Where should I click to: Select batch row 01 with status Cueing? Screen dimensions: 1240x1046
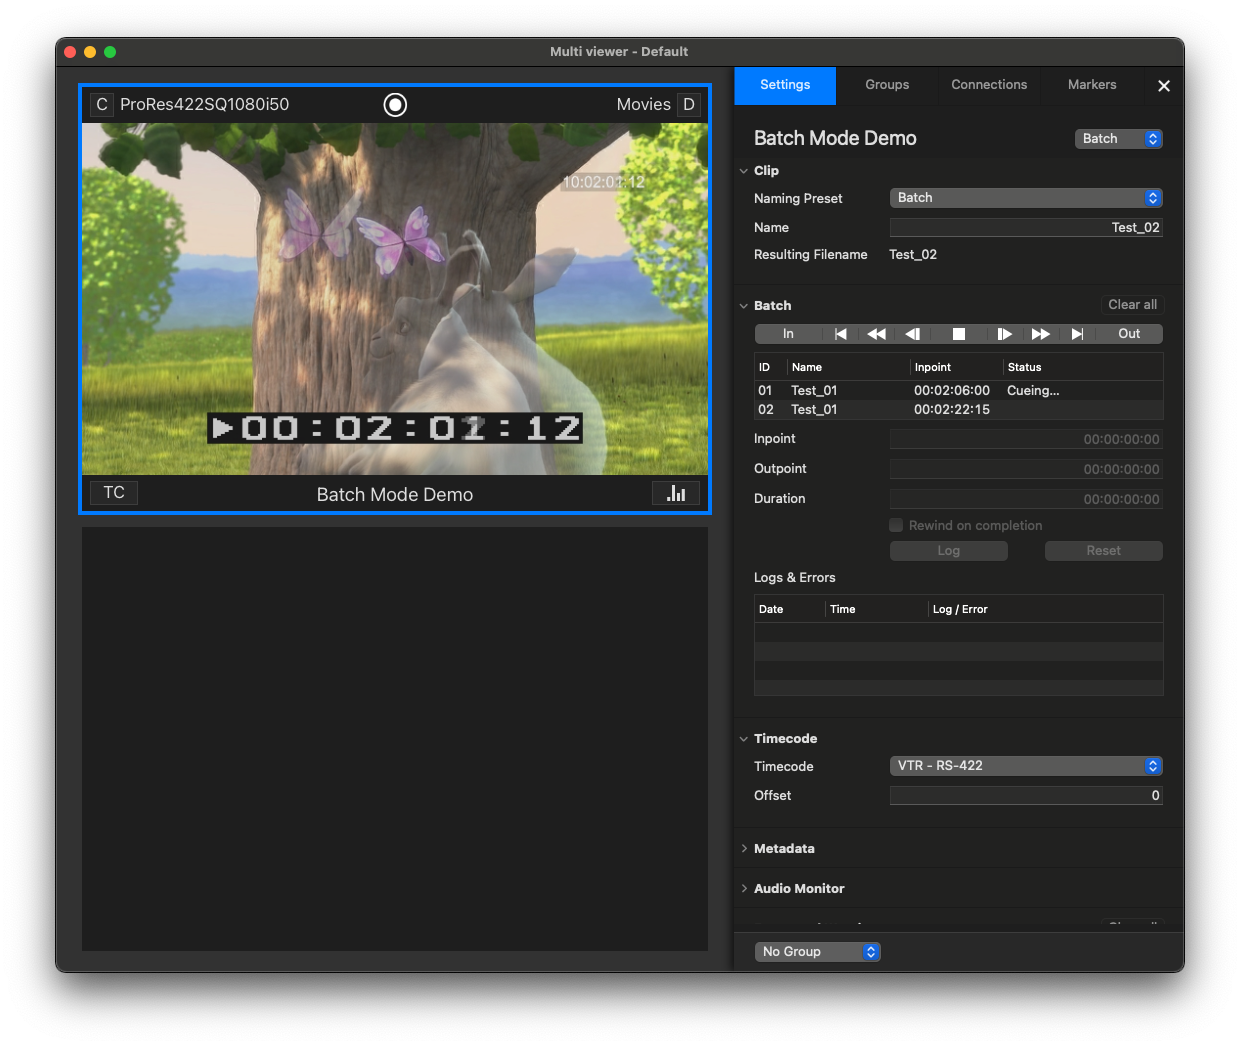tap(959, 391)
